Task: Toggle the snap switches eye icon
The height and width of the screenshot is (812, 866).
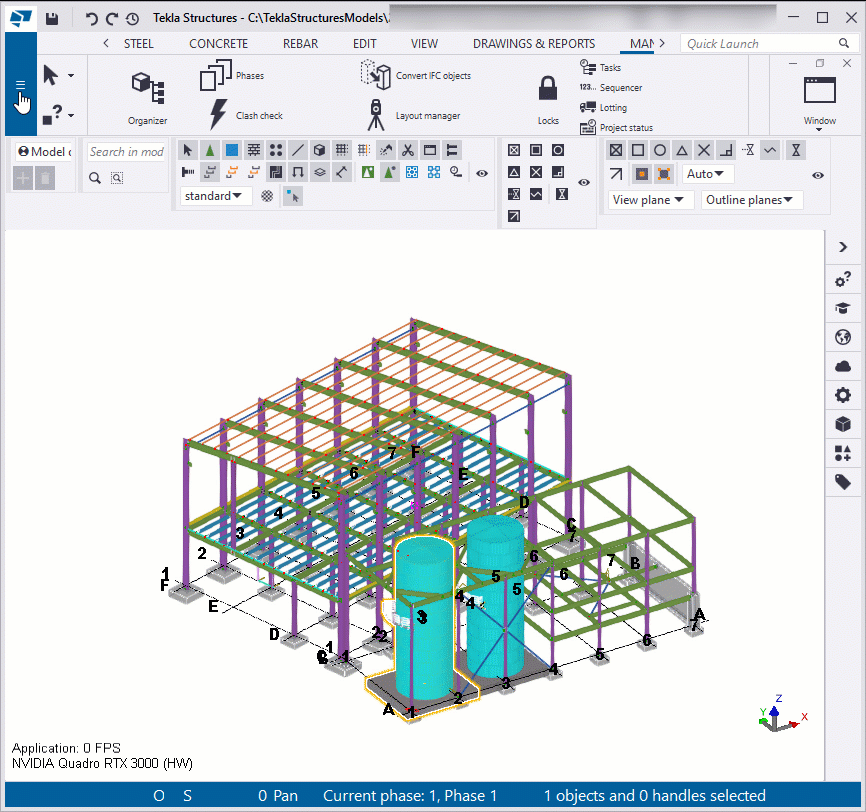Action: click(583, 182)
